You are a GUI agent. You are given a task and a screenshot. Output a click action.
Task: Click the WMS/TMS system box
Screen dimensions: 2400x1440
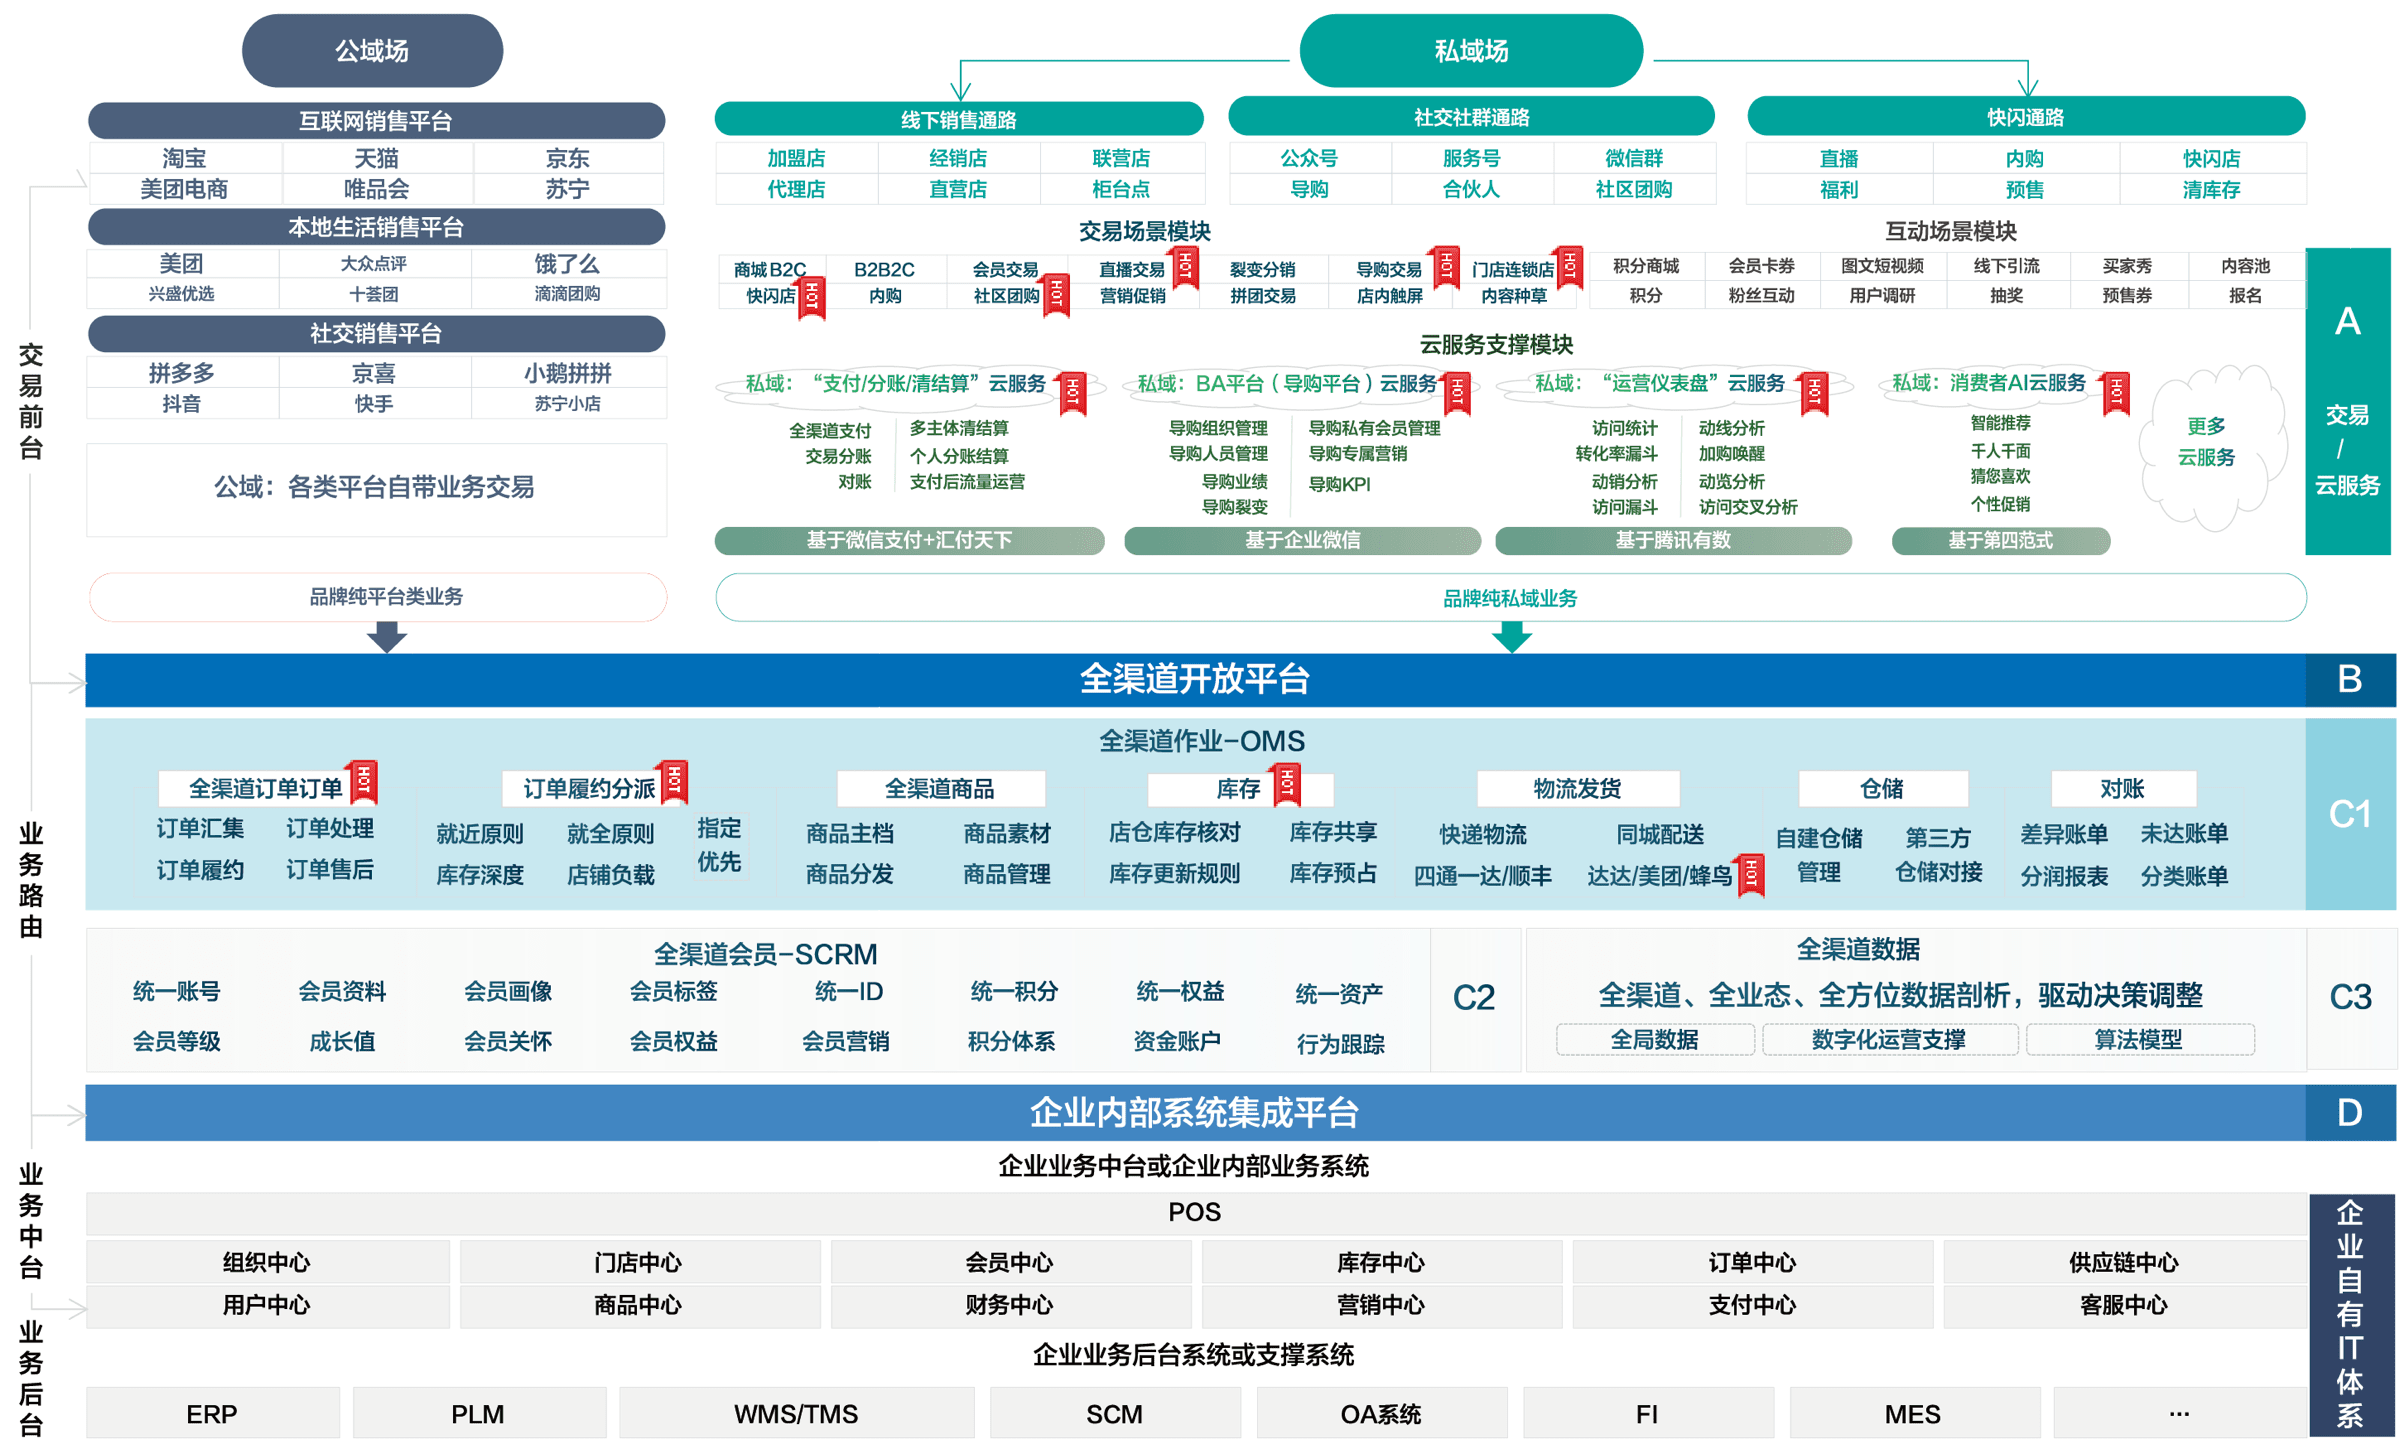pos(796,1414)
